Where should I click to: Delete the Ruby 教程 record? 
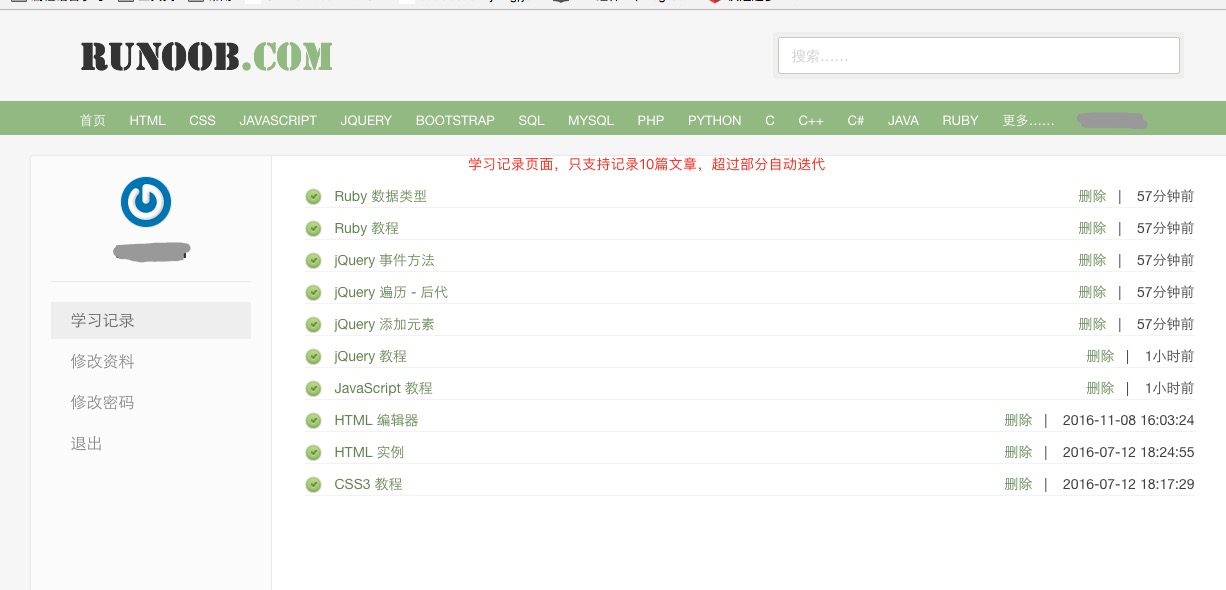pyautogui.click(x=1092, y=228)
